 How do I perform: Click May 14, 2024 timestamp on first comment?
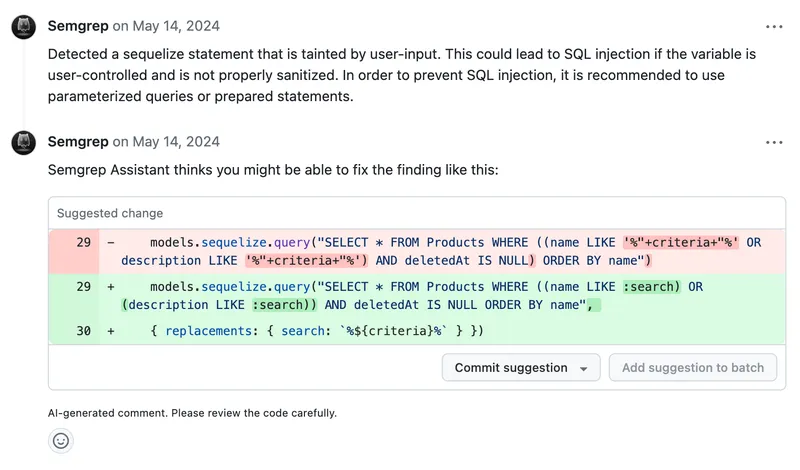point(175,26)
